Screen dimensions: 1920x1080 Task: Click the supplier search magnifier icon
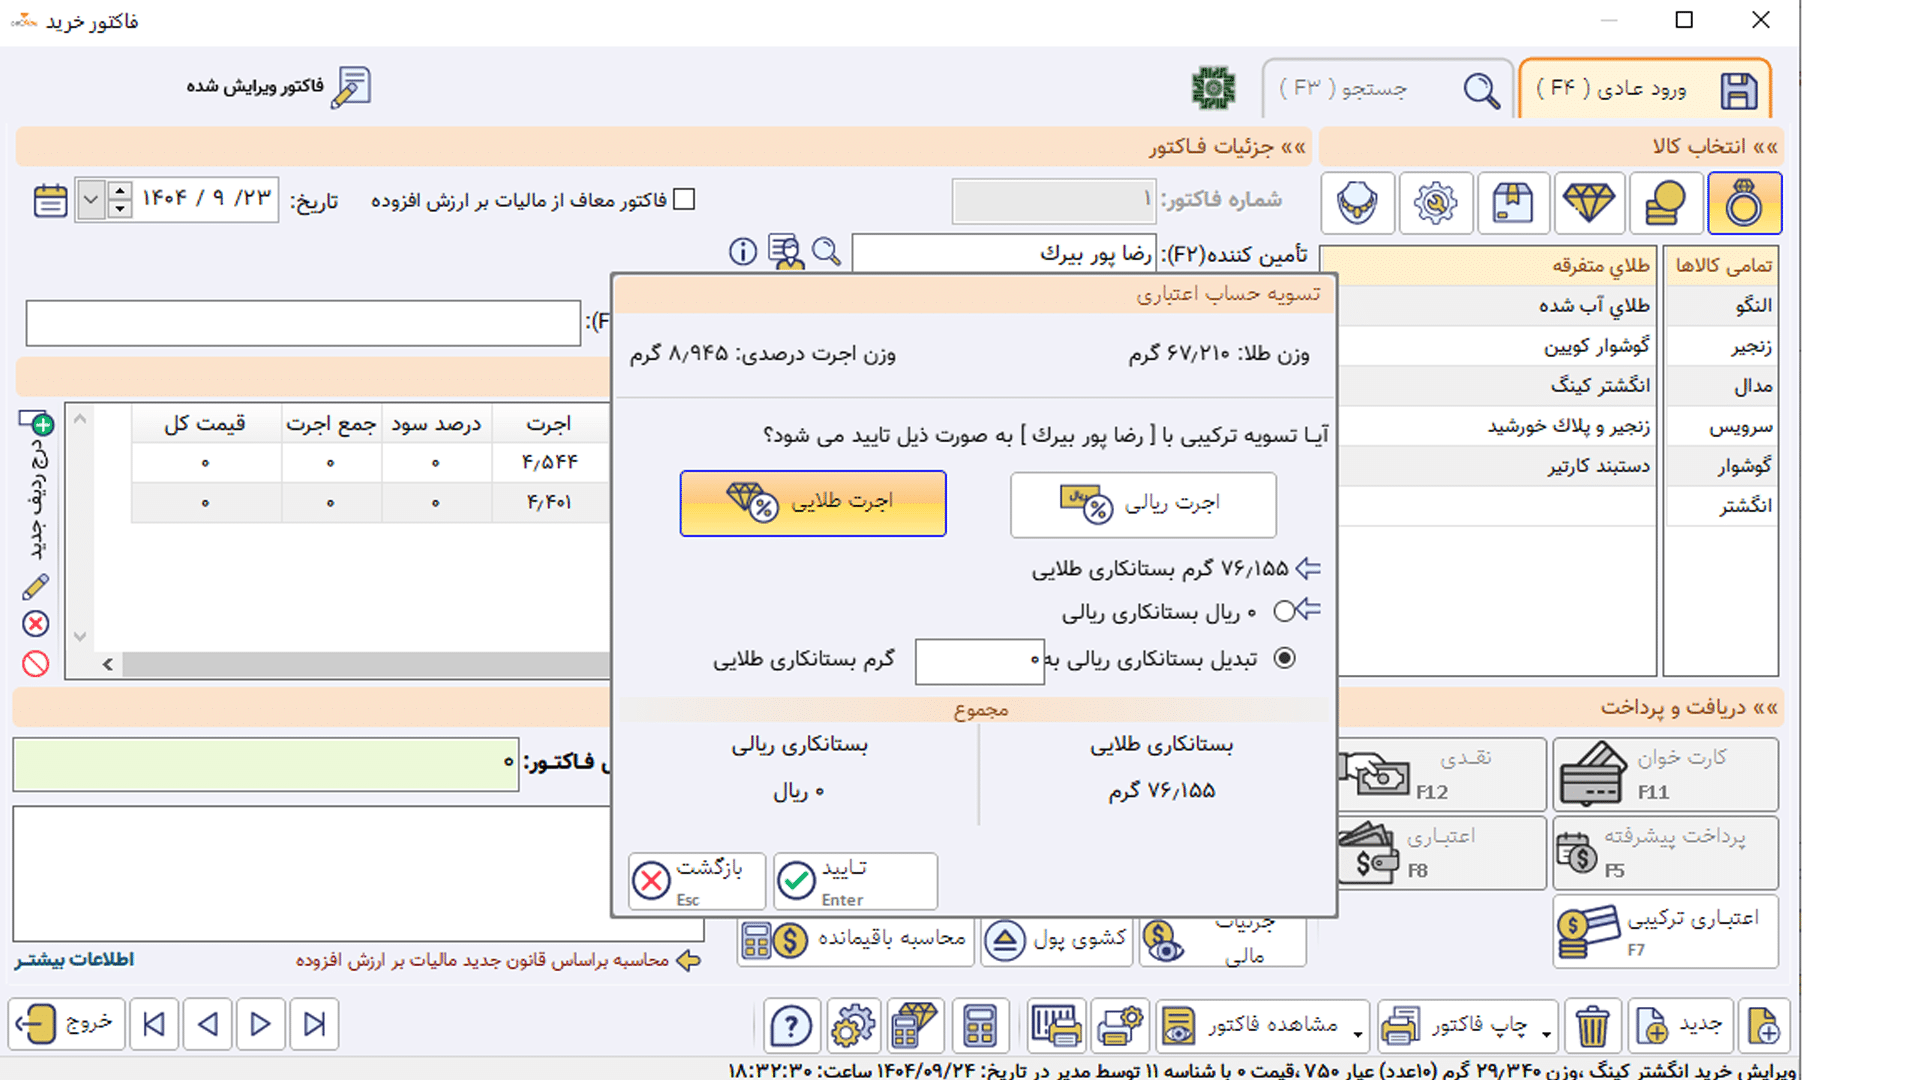click(826, 251)
